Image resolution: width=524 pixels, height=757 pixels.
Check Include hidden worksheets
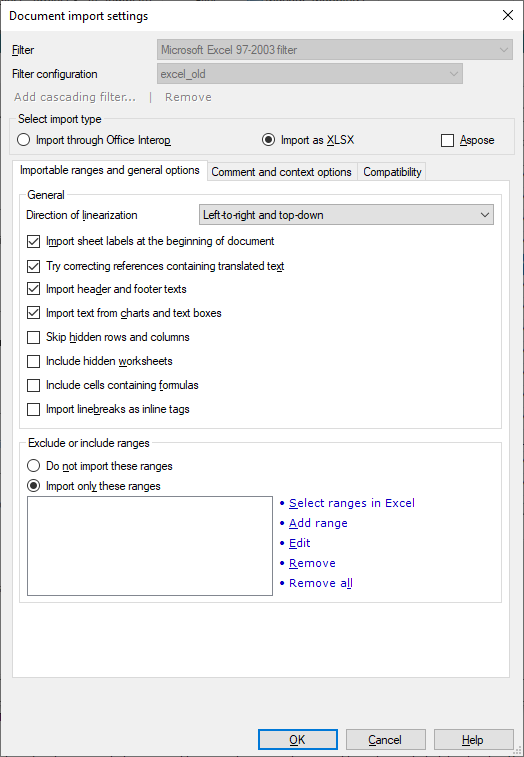[99, 361]
